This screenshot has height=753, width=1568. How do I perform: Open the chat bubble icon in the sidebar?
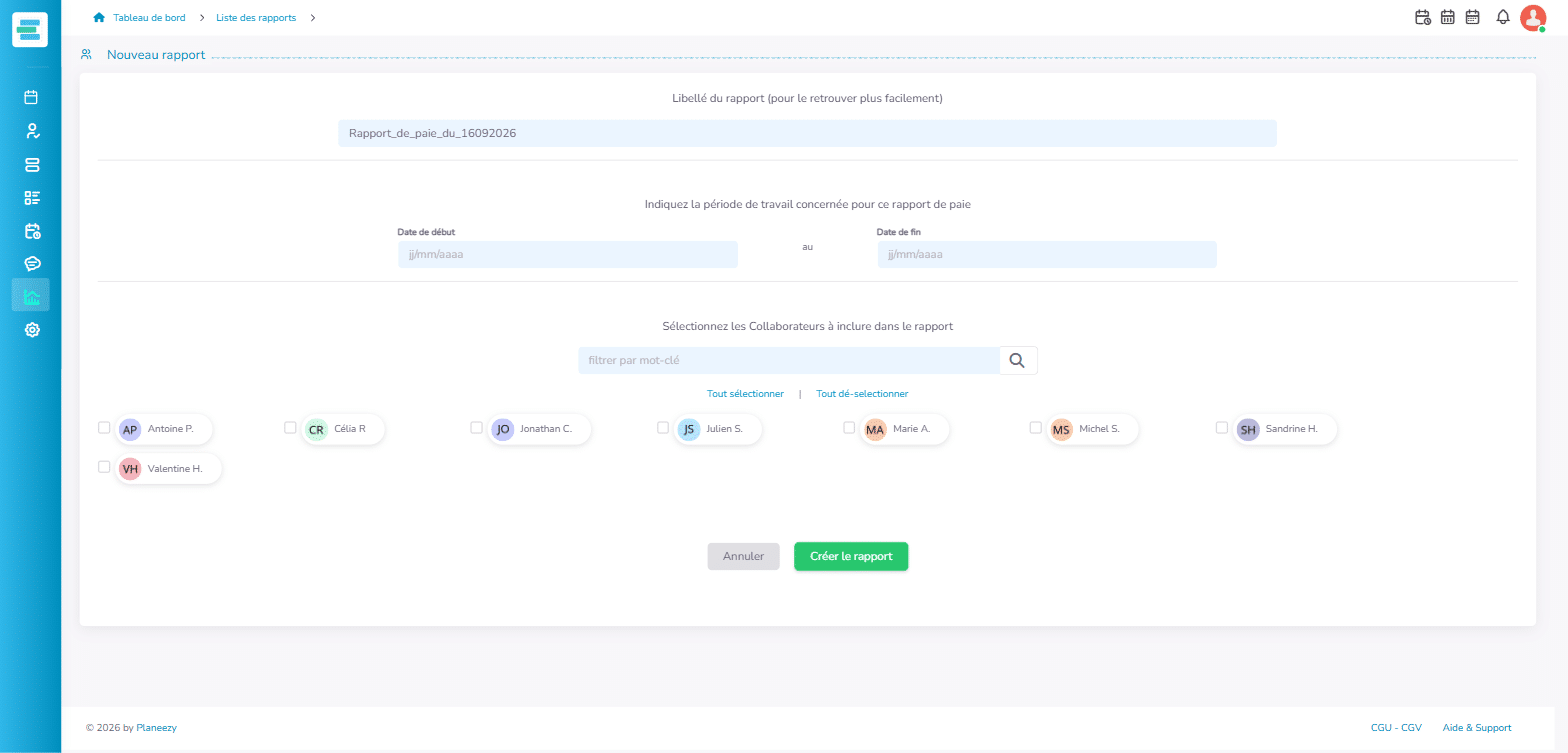[x=31, y=264]
